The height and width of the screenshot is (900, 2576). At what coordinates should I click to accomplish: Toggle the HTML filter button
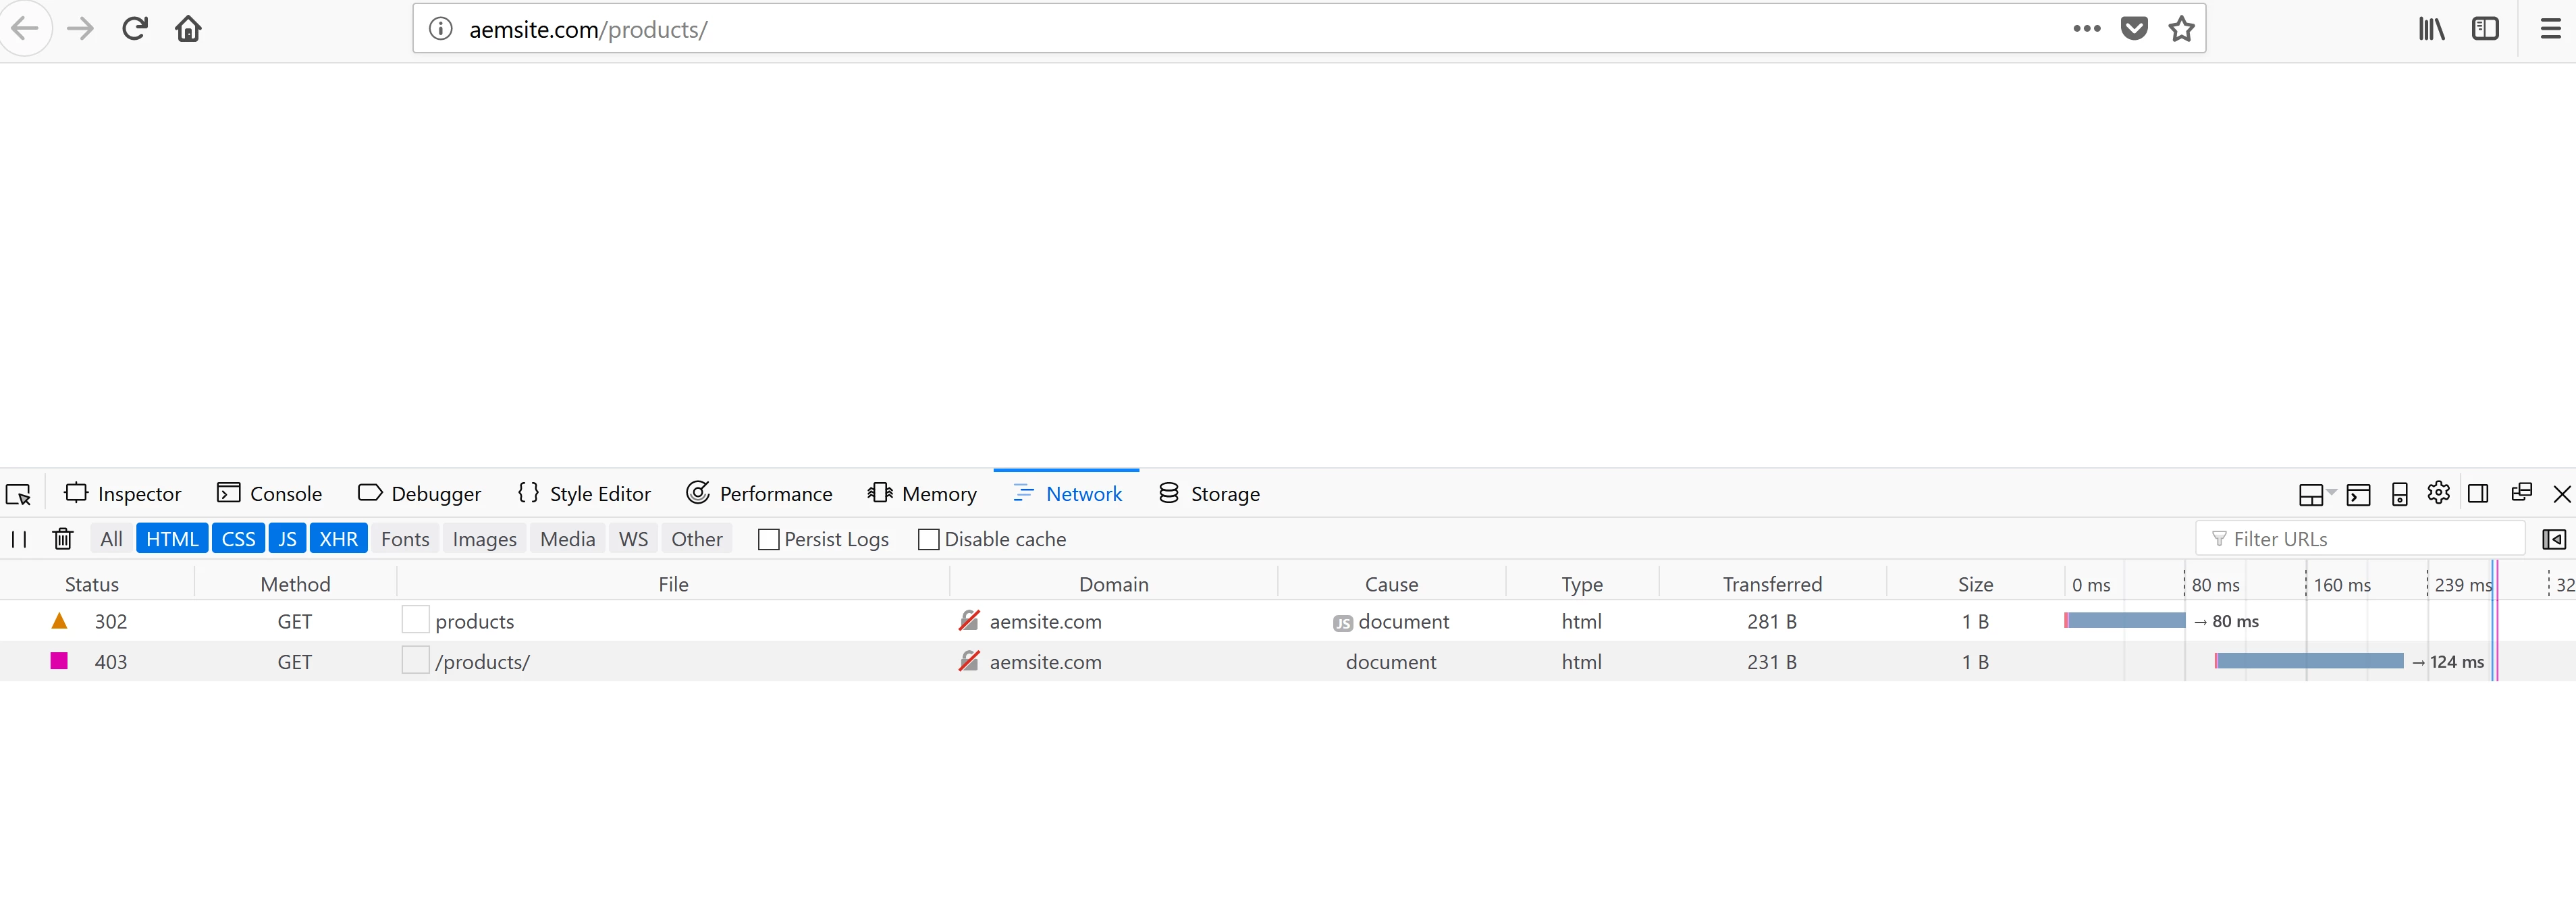click(x=172, y=539)
